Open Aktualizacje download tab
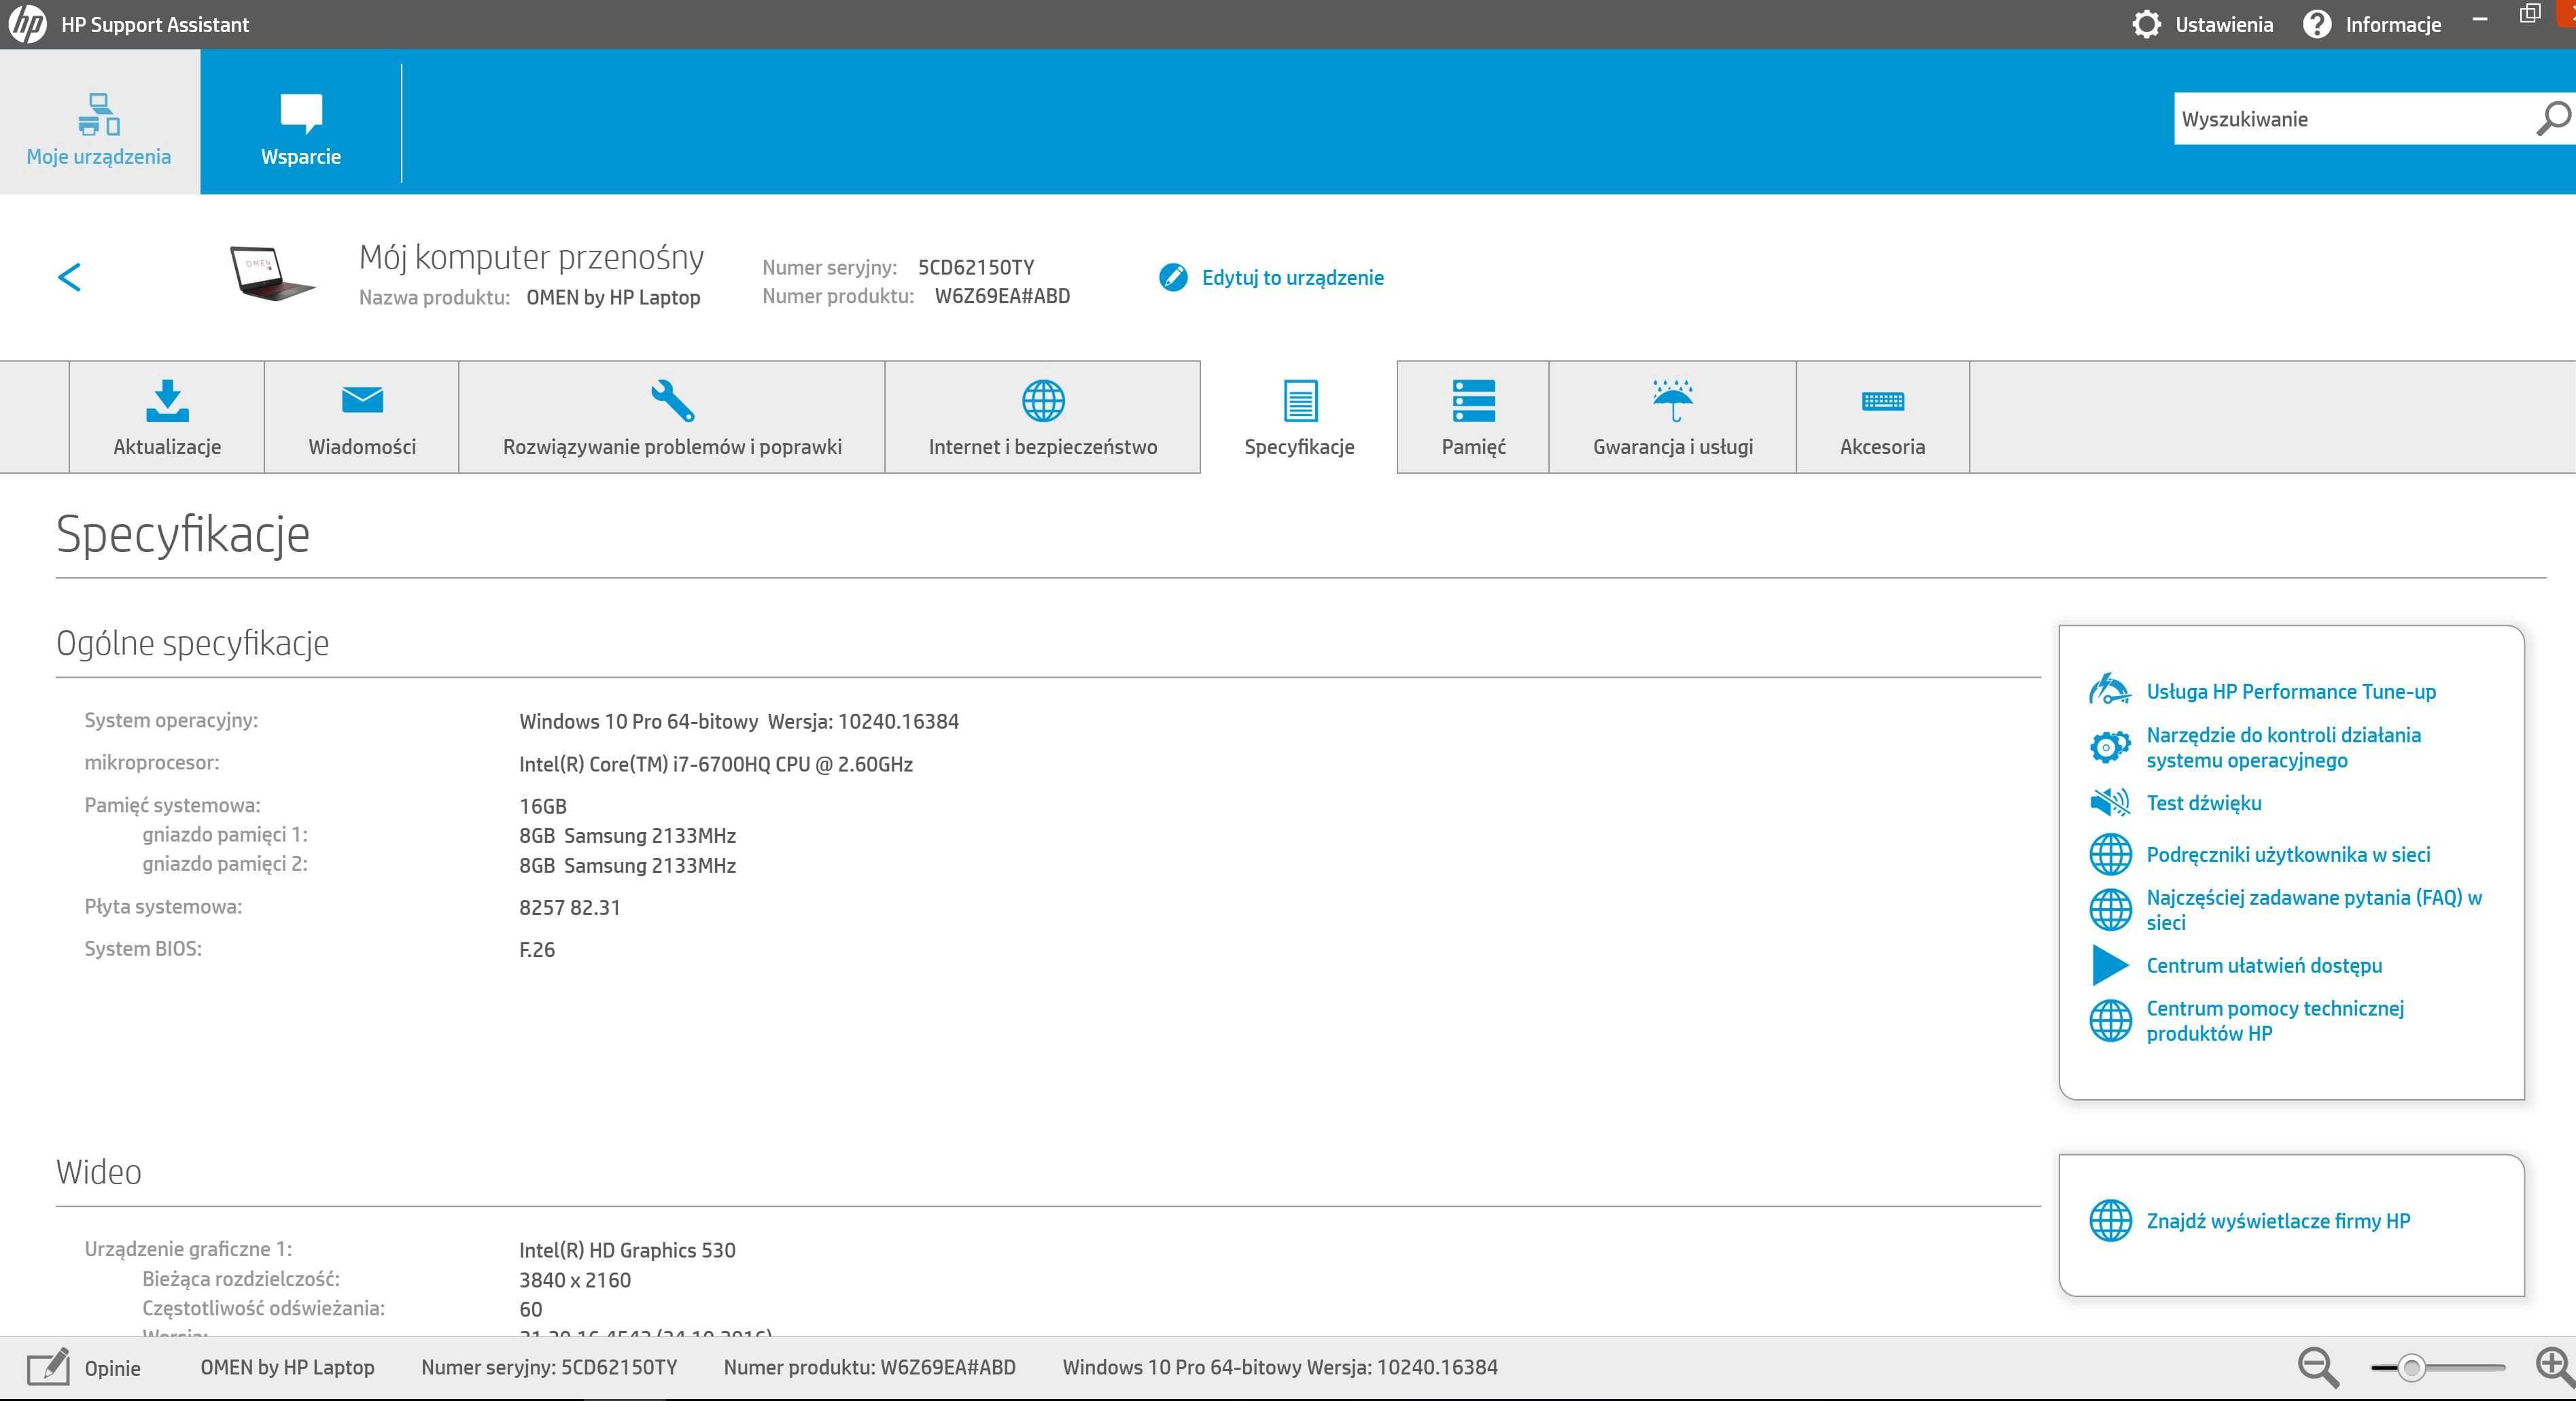This screenshot has height=1401, width=2576. click(x=167, y=417)
